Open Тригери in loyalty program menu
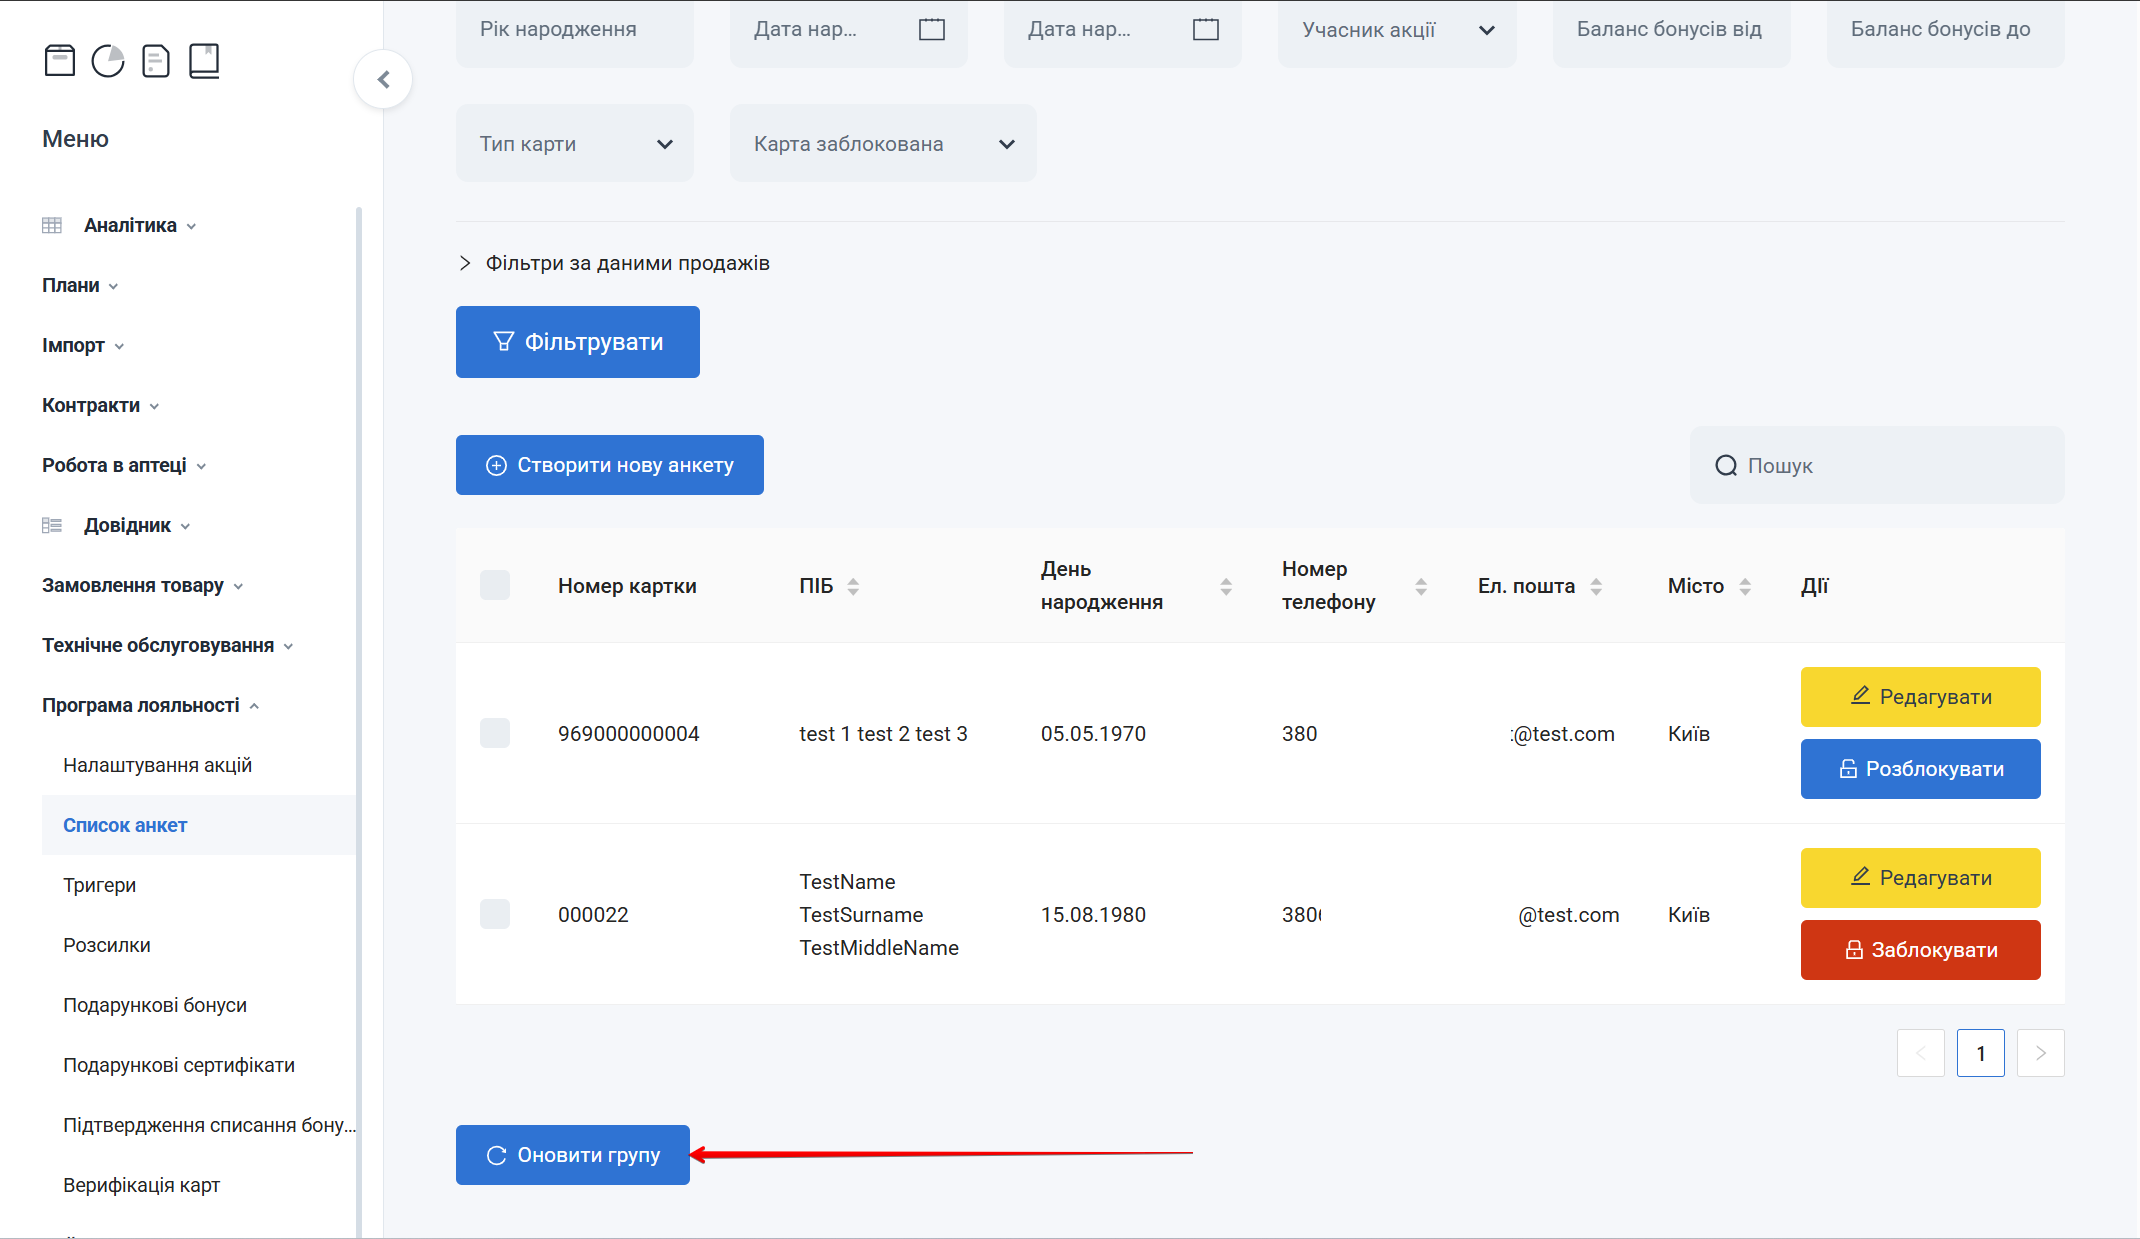This screenshot has width=2140, height=1239. click(99, 885)
